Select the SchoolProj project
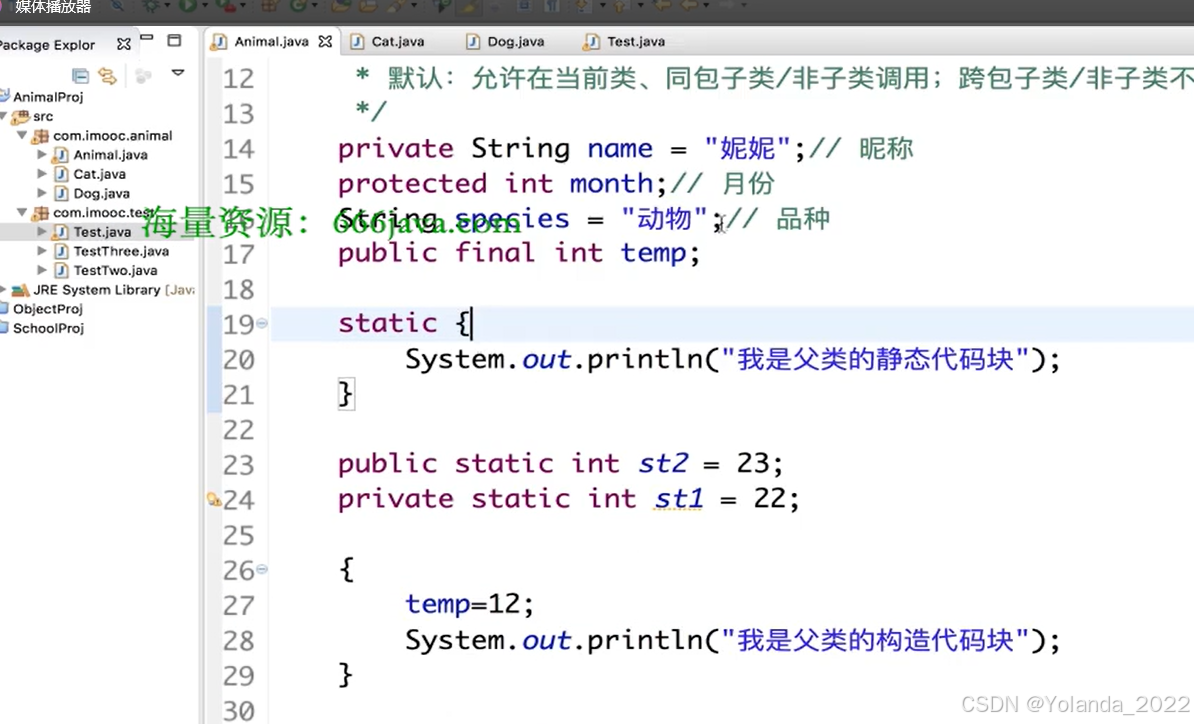 click(x=48, y=328)
